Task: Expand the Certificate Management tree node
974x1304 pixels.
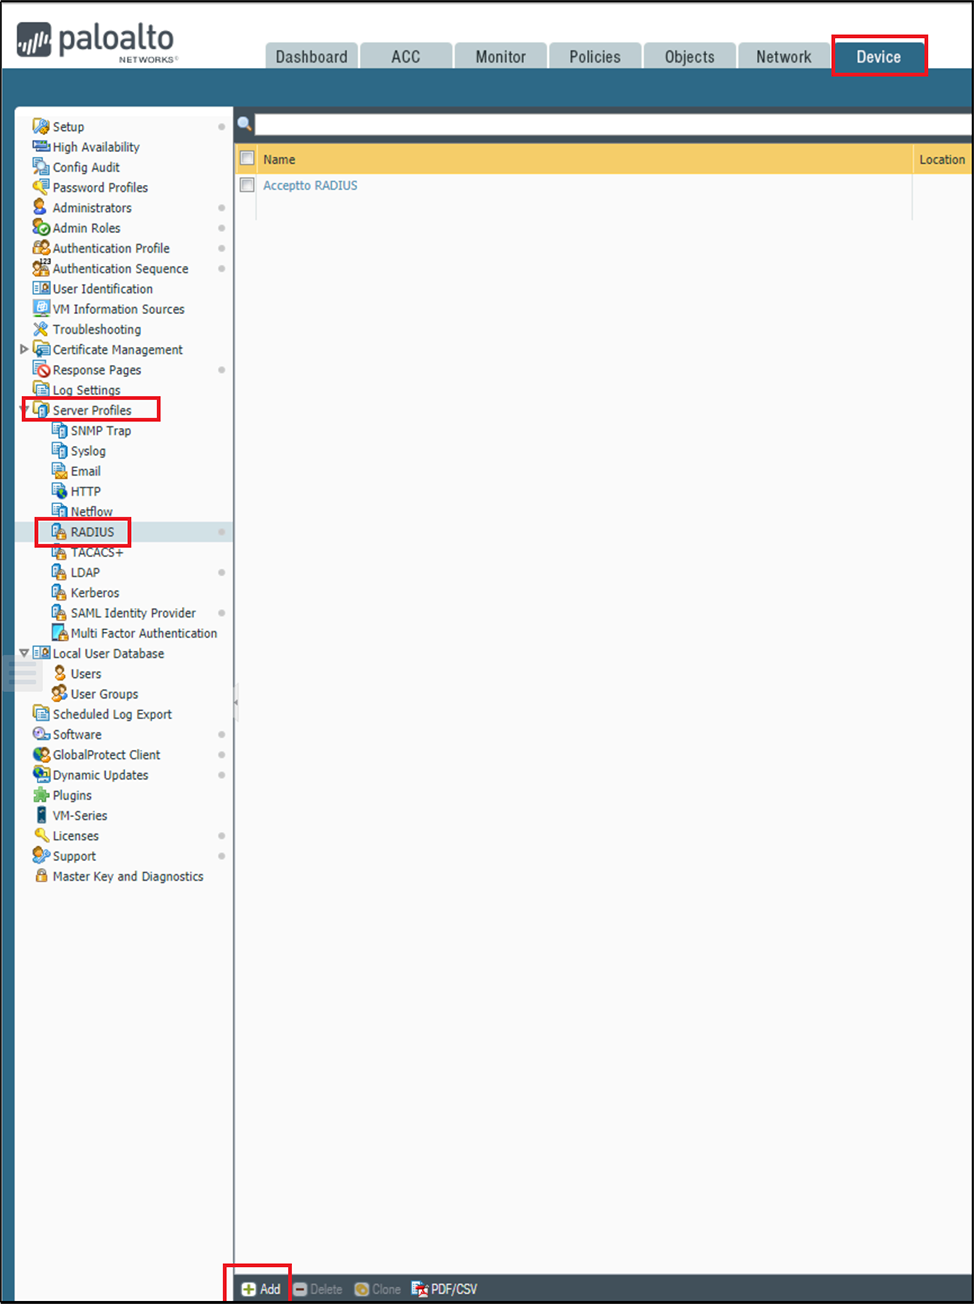Action: click(24, 349)
